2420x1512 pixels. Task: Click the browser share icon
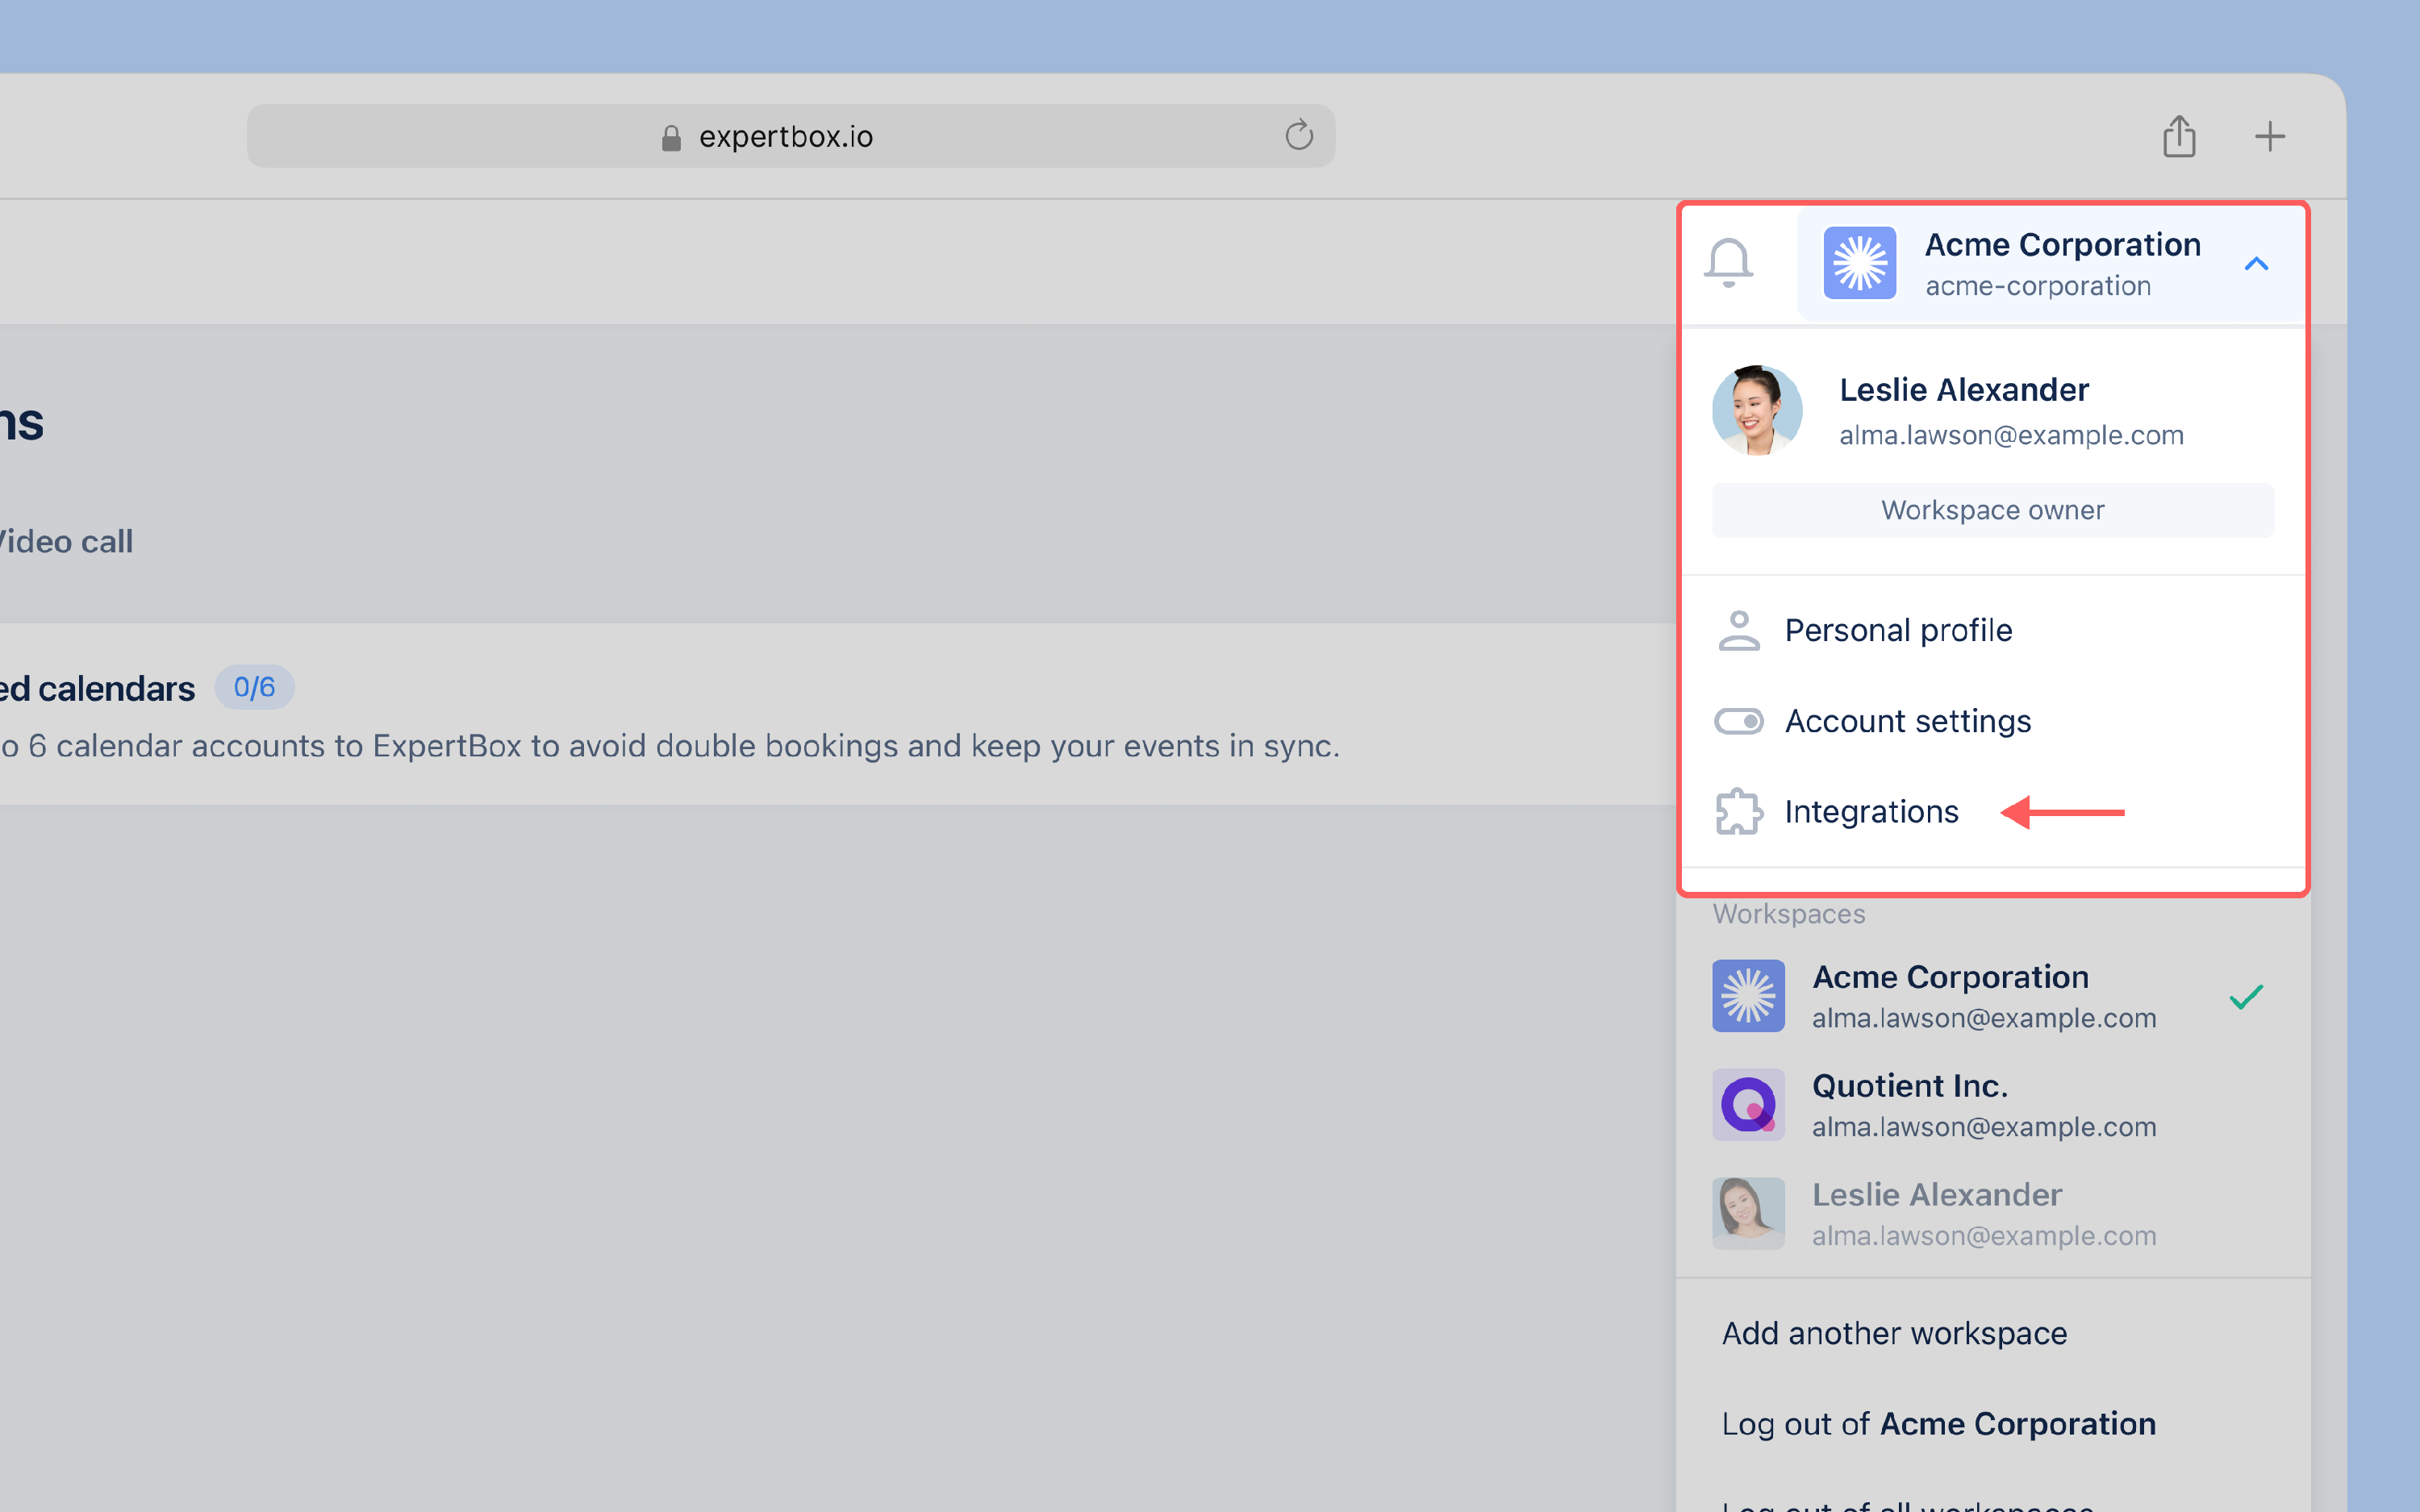coord(2179,136)
